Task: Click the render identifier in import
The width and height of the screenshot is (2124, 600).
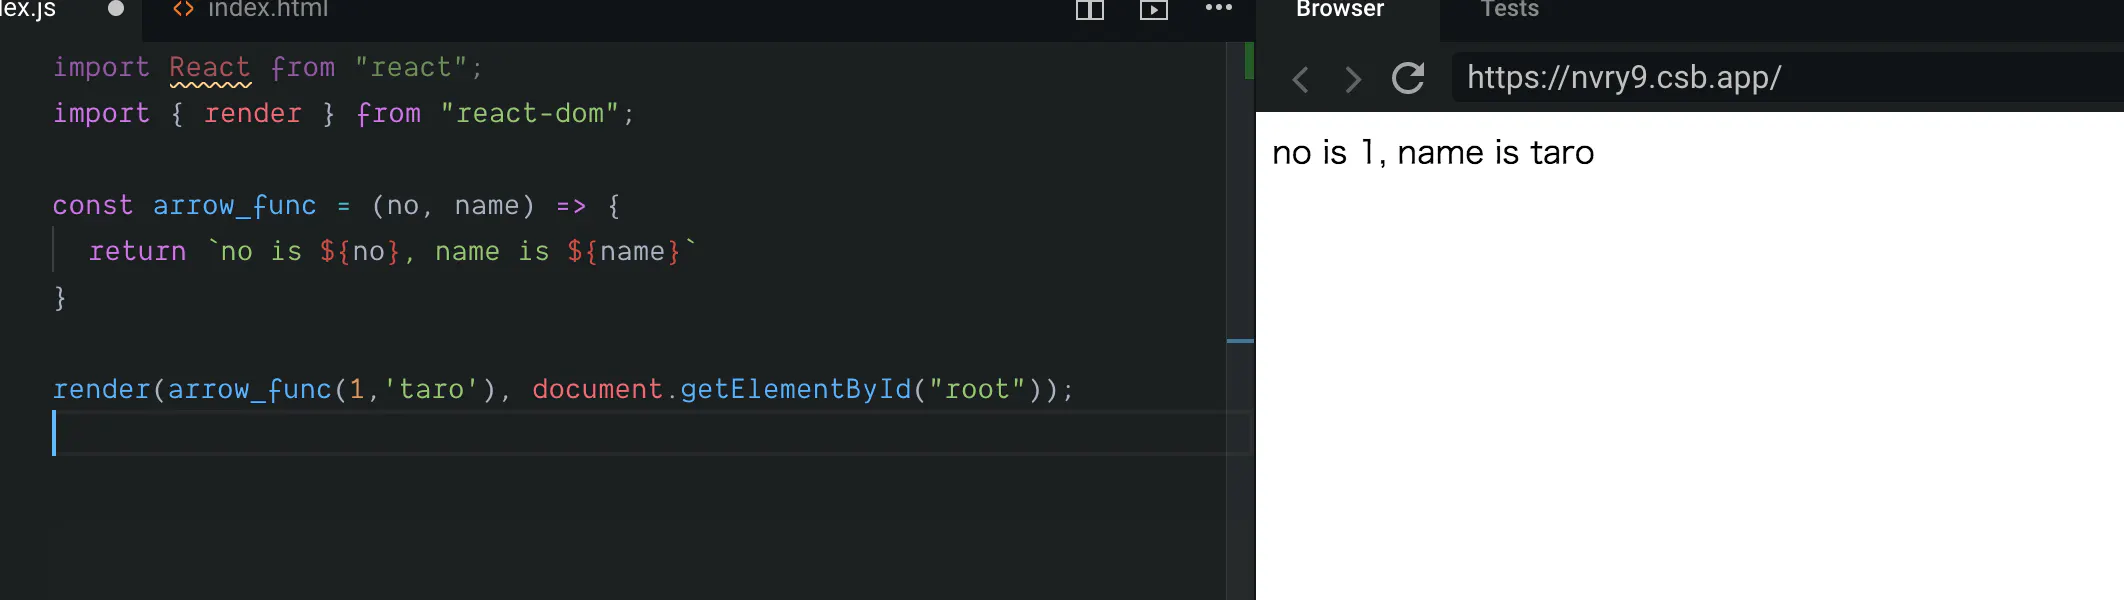Action: (252, 114)
